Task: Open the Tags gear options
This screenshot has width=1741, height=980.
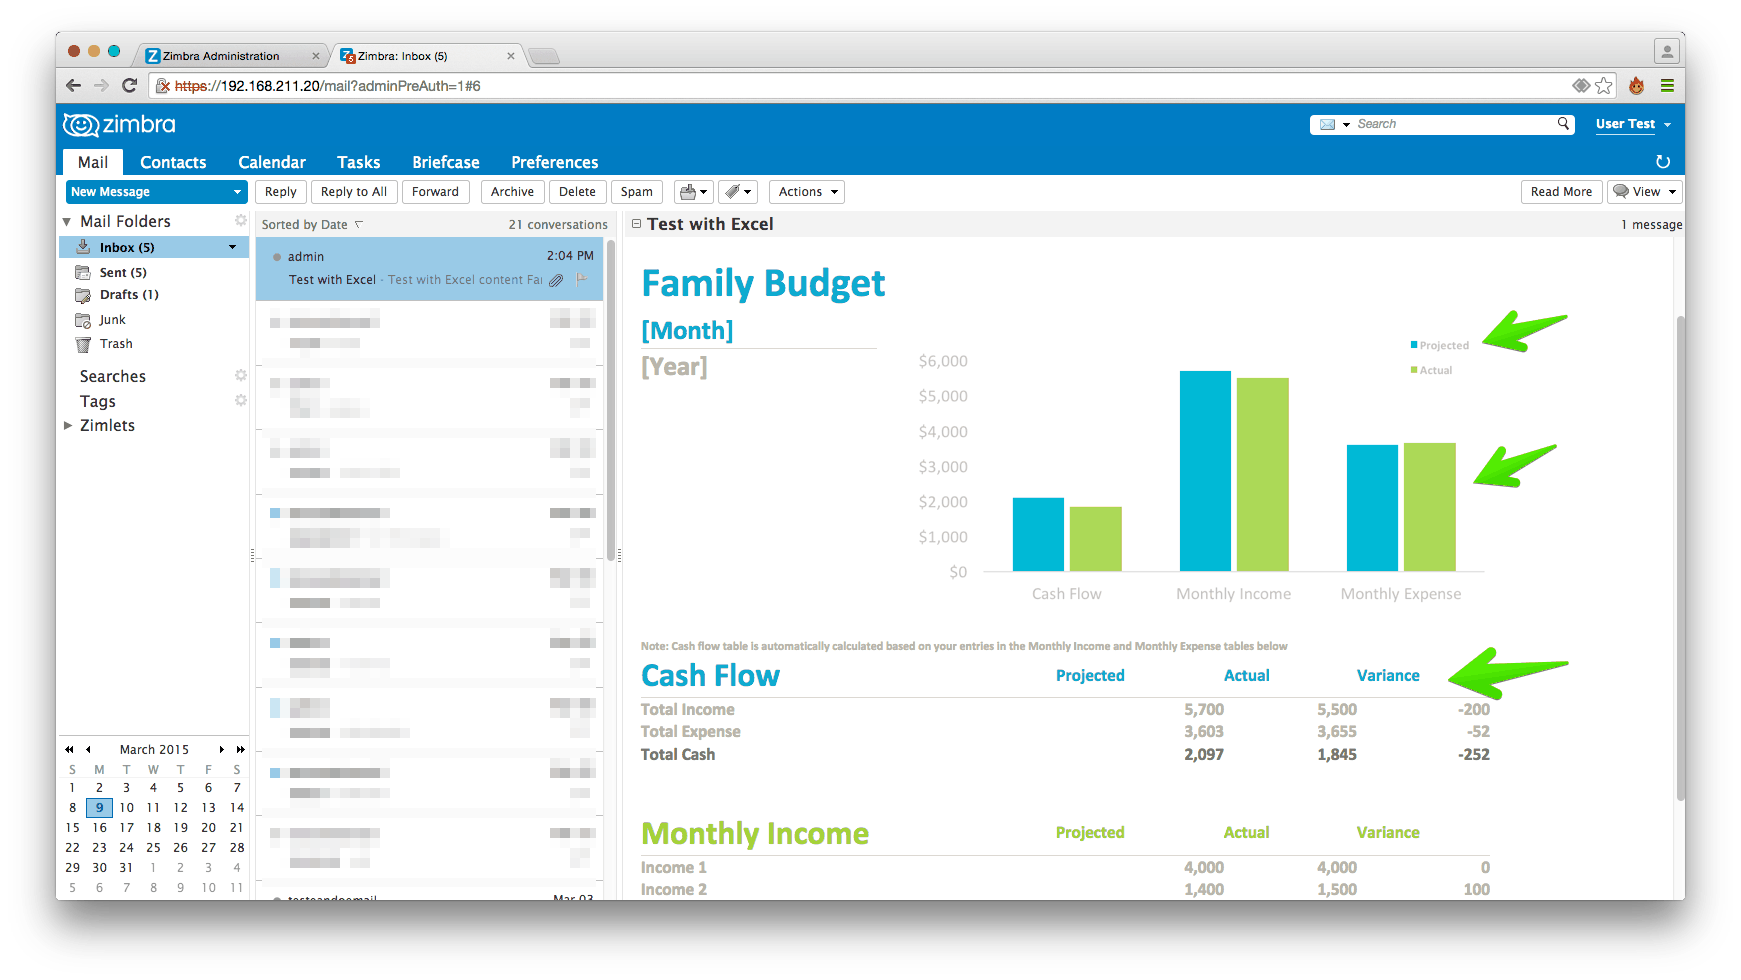Action: point(240,400)
